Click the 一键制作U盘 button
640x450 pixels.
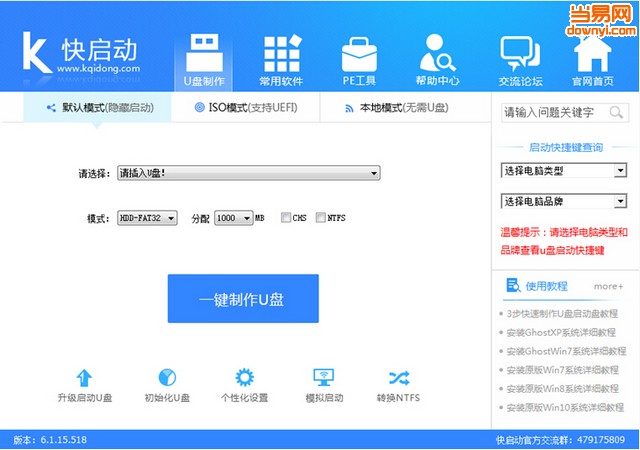coord(243,299)
